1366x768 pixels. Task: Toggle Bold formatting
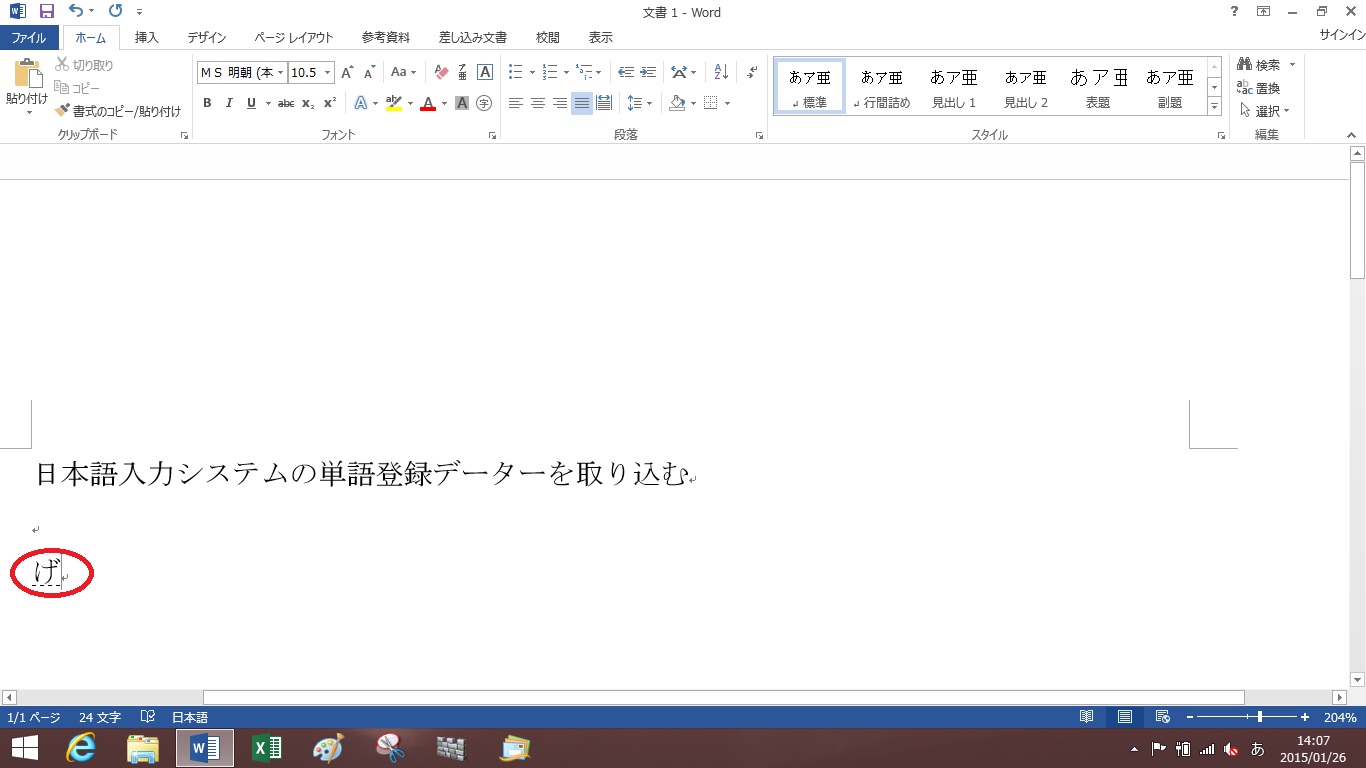[x=207, y=103]
